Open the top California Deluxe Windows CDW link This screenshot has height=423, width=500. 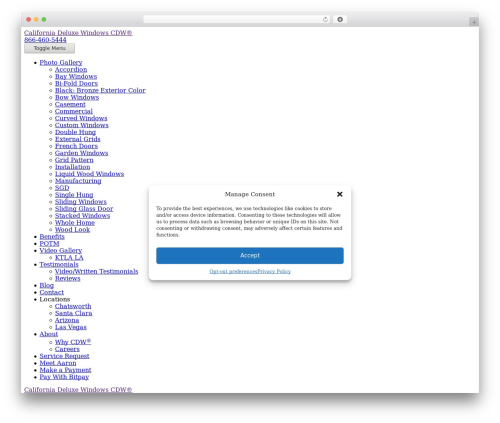coord(78,33)
